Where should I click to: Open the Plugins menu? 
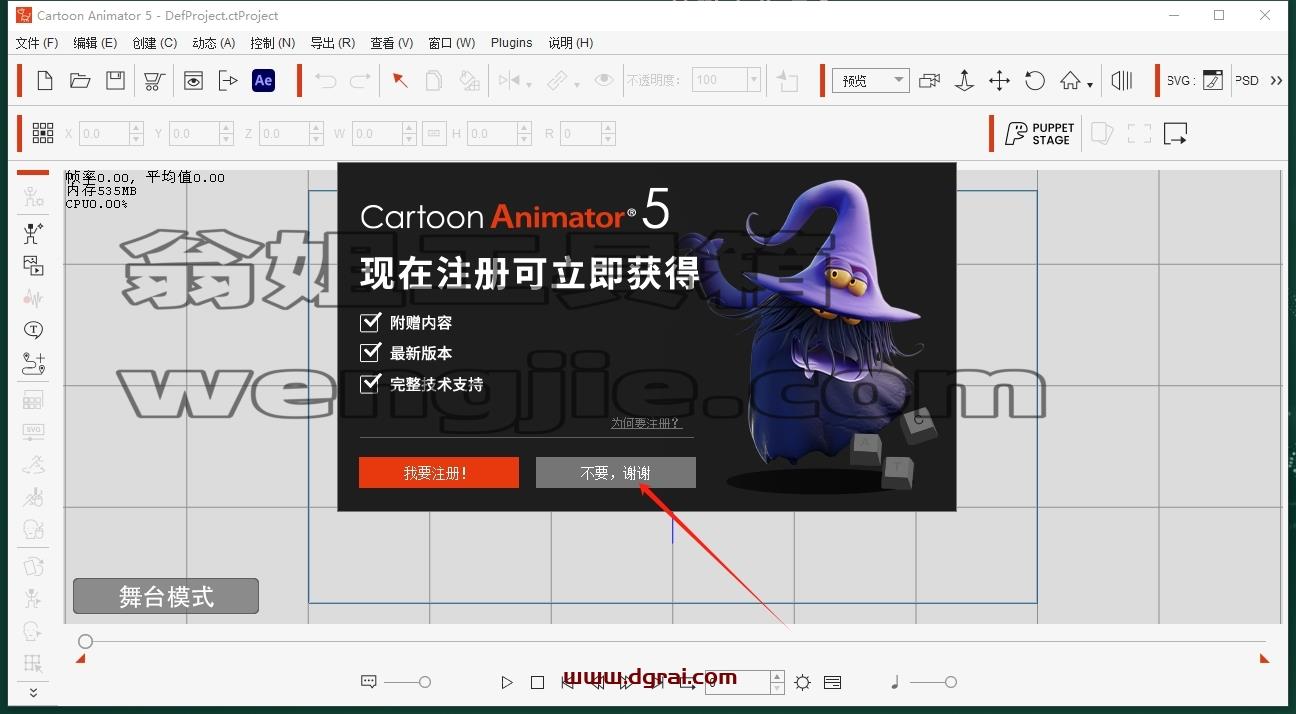point(511,43)
